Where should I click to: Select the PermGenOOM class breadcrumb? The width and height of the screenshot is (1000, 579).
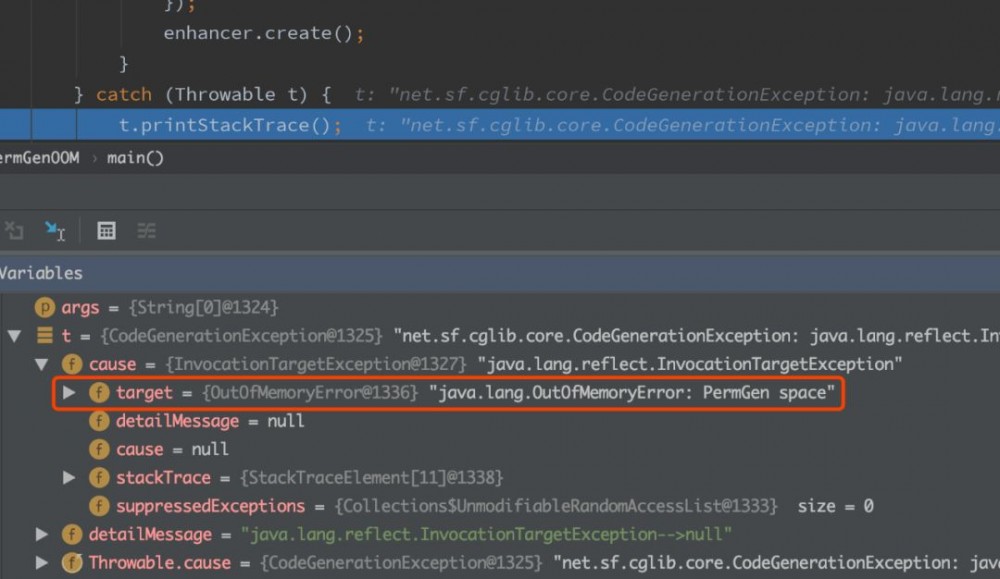pos(40,158)
